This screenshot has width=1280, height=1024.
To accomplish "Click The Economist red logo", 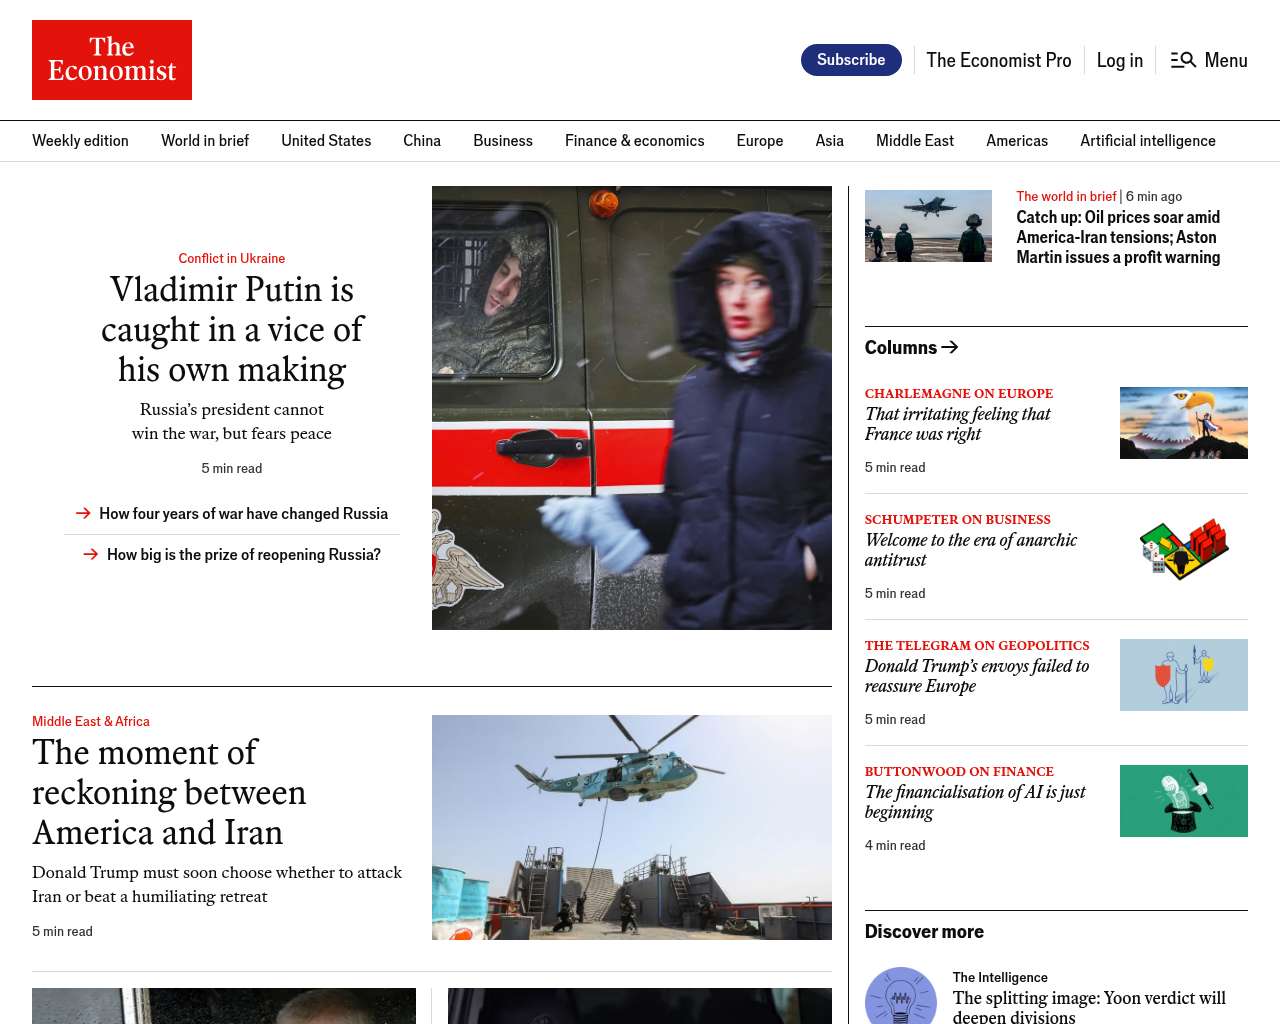I will (112, 60).
